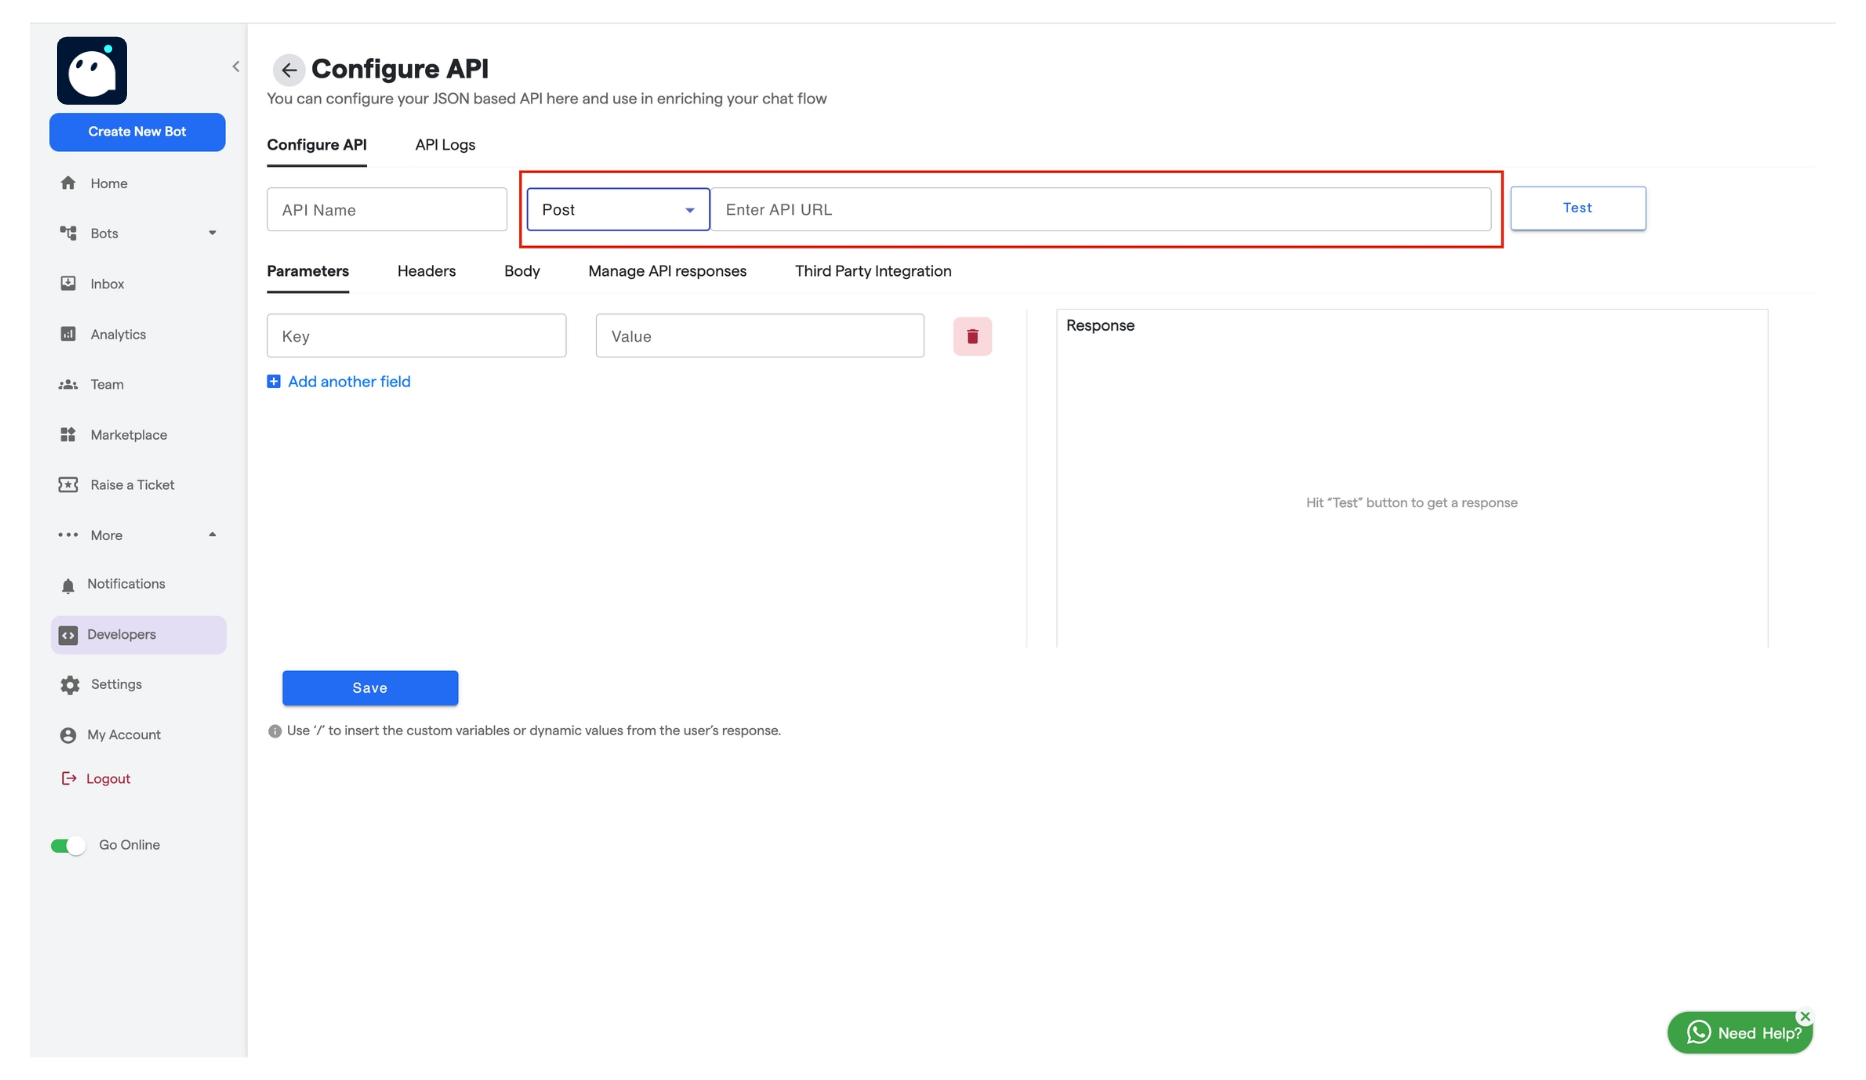Viewport: 1866px width, 1080px height.
Task: Click inside the API Name field
Action: pyautogui.click(x=386, y=209)
